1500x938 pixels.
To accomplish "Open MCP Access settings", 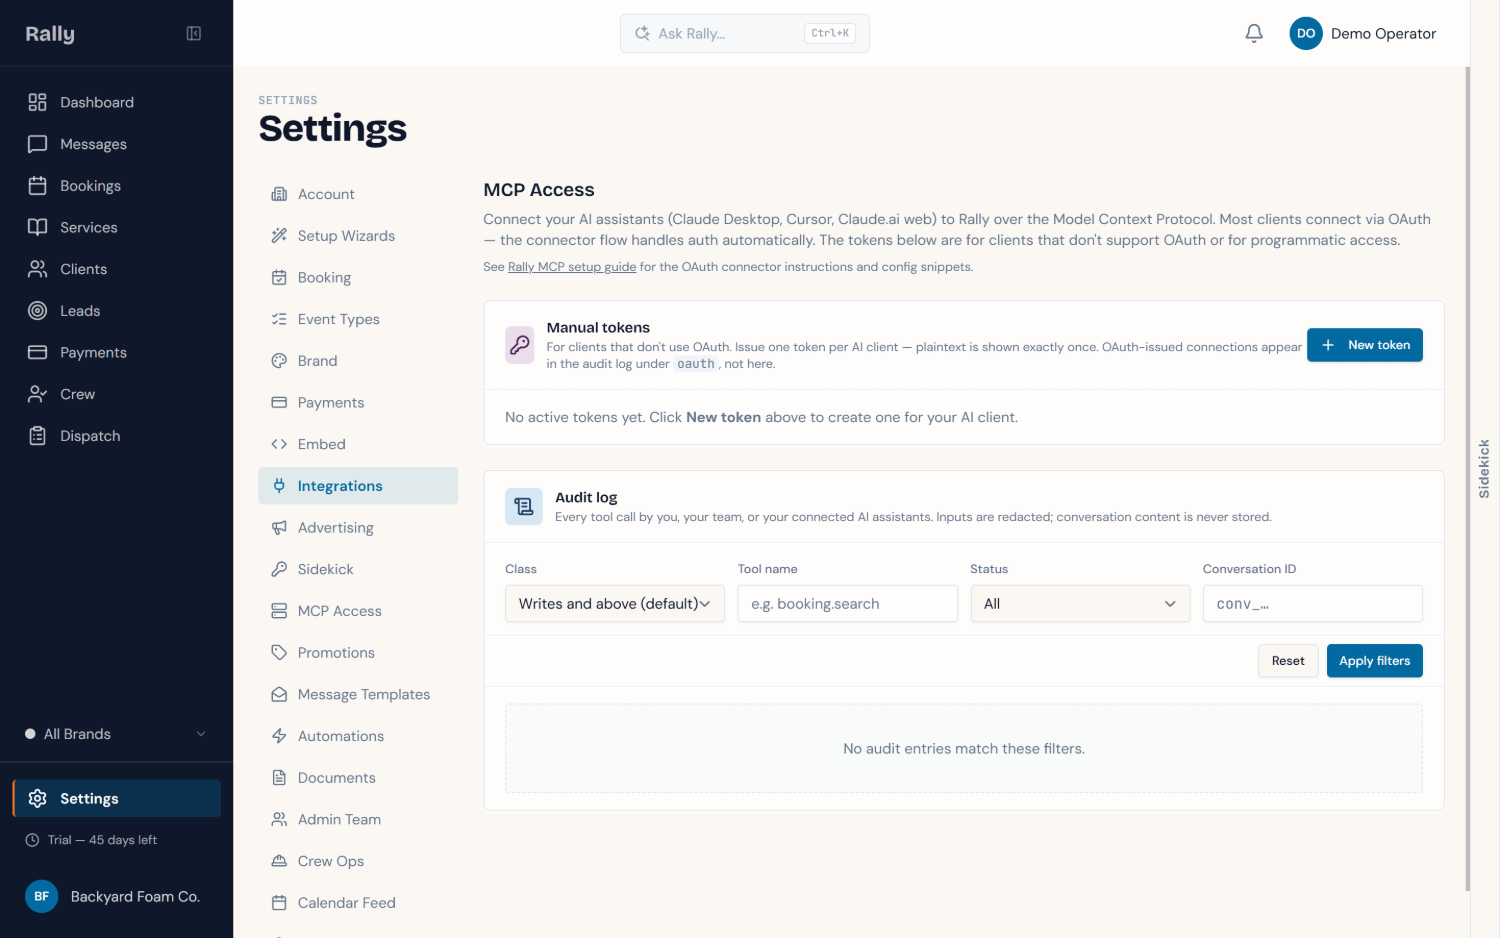I will pos(358,611).
